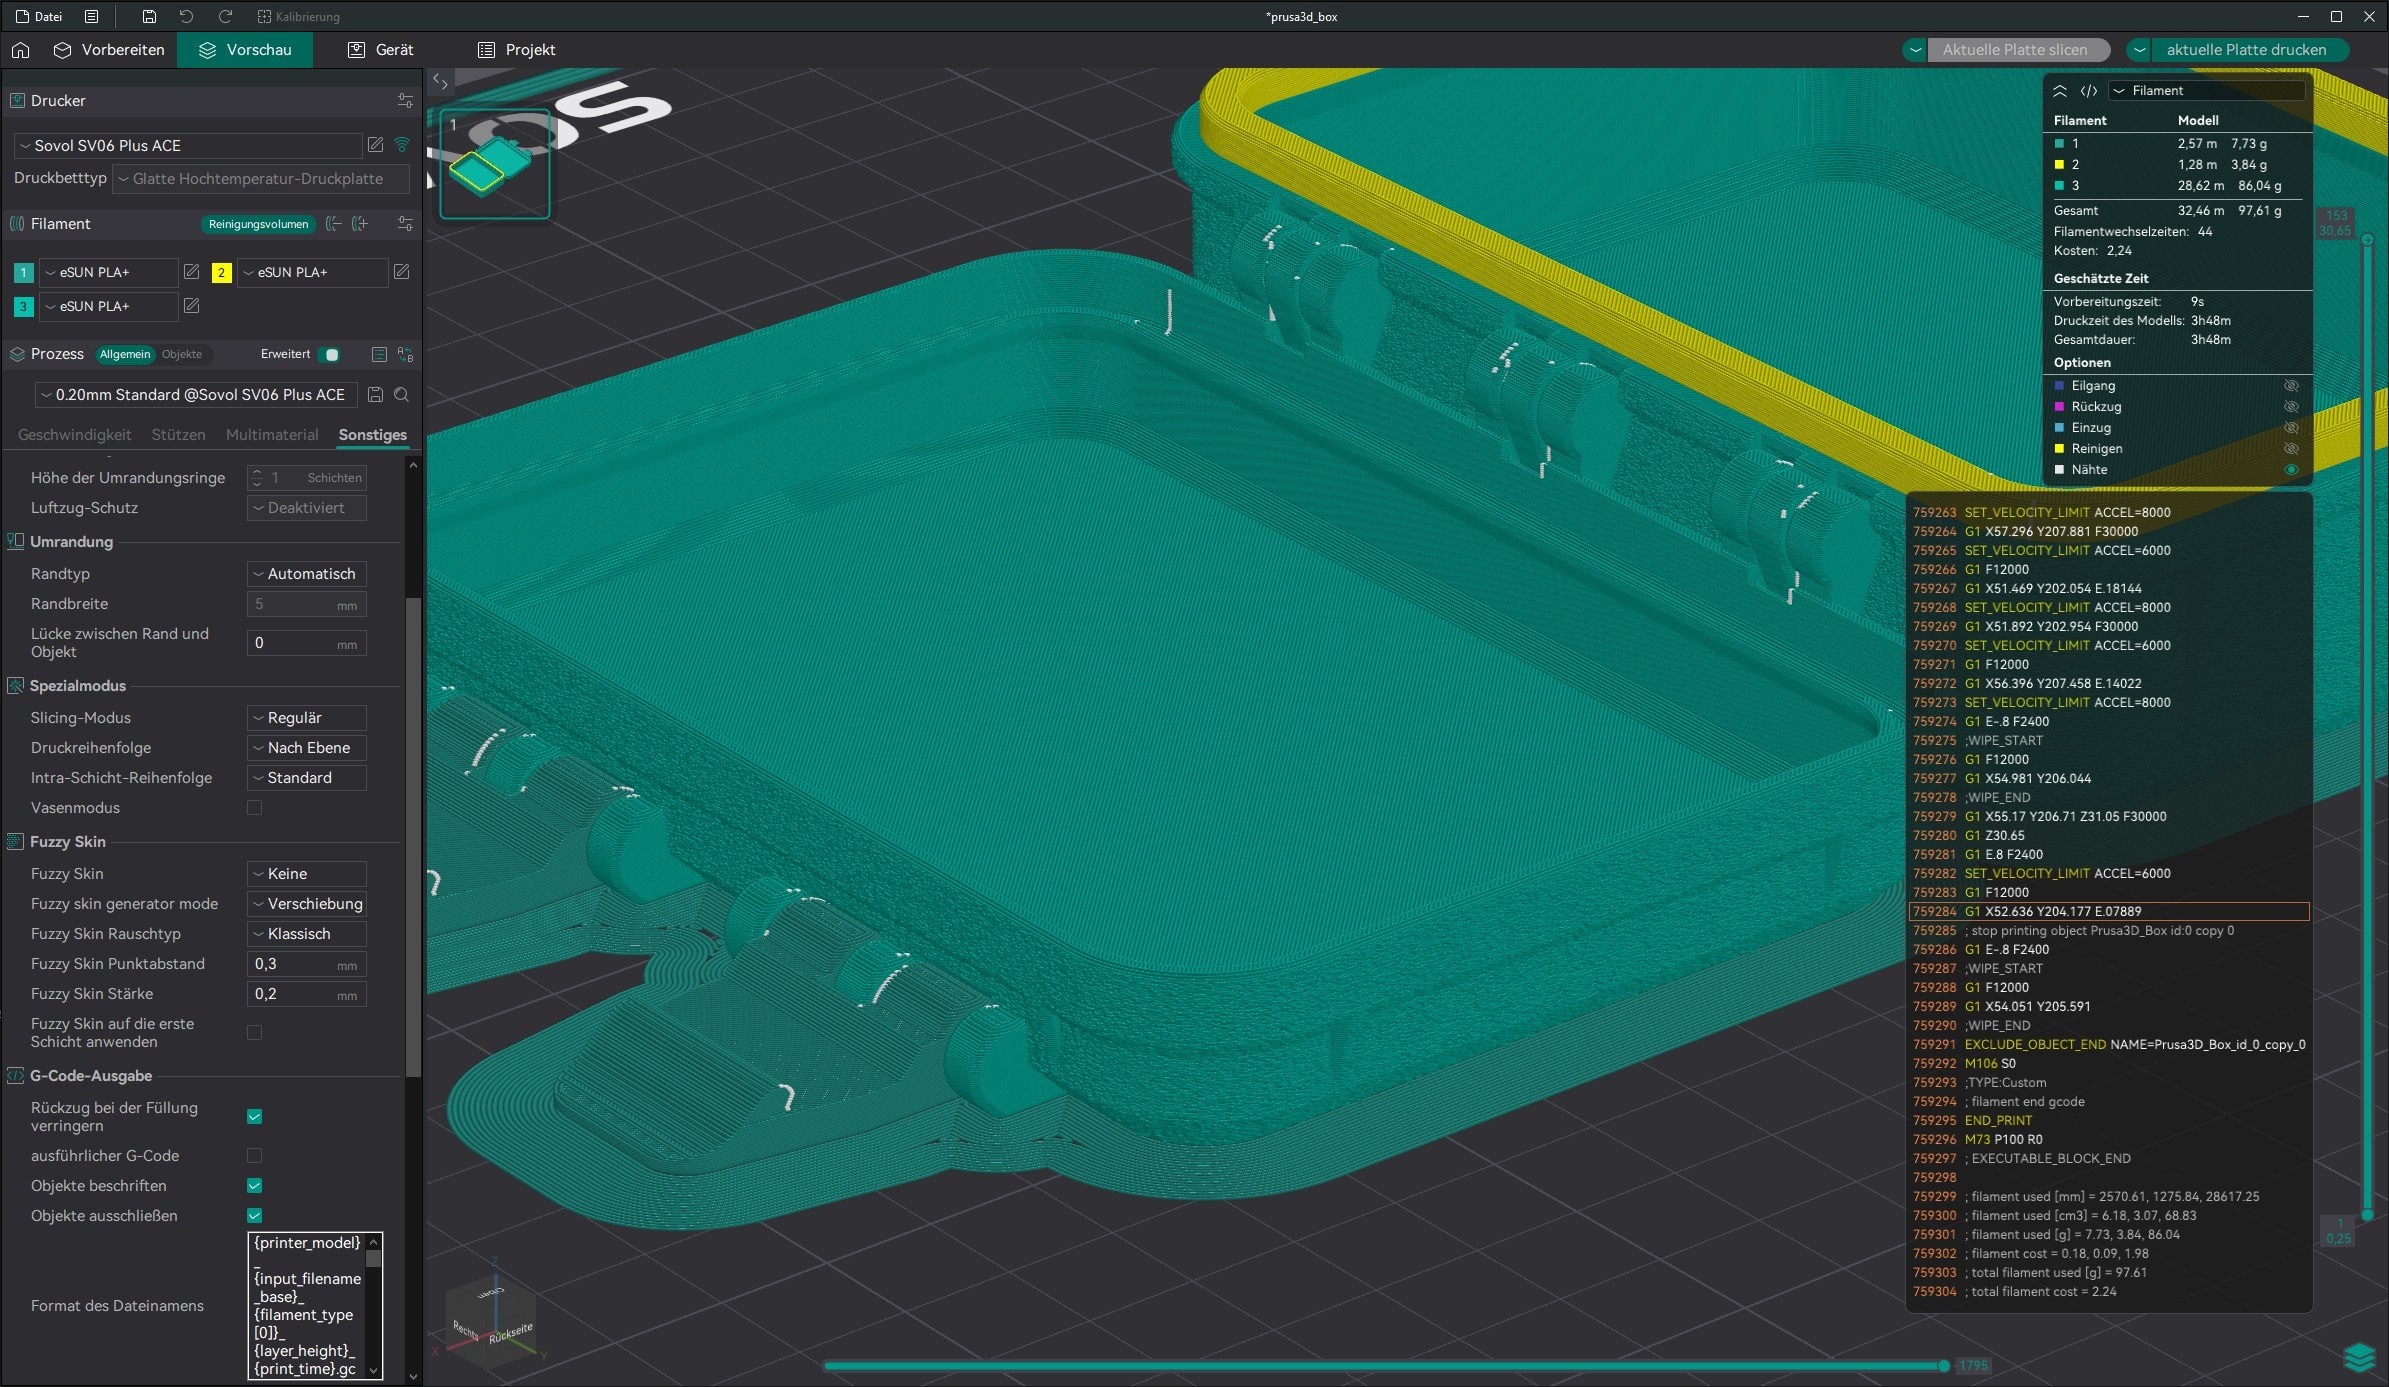Toggle the Erweitert advanced mode switch
This screenshot has height=1387, width=2389.
pos(329,354)
